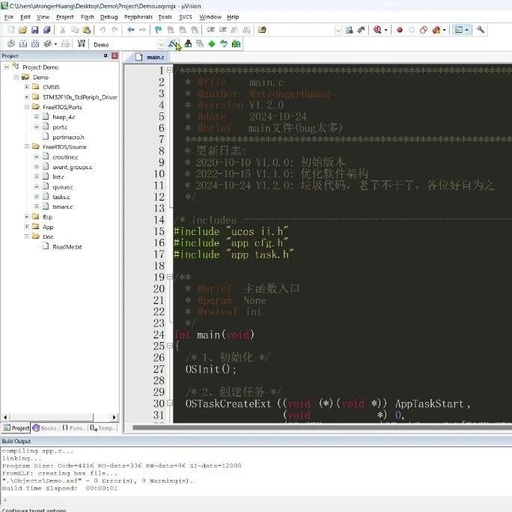Pin or unpin the Project panel

click(x=106, y=56)
